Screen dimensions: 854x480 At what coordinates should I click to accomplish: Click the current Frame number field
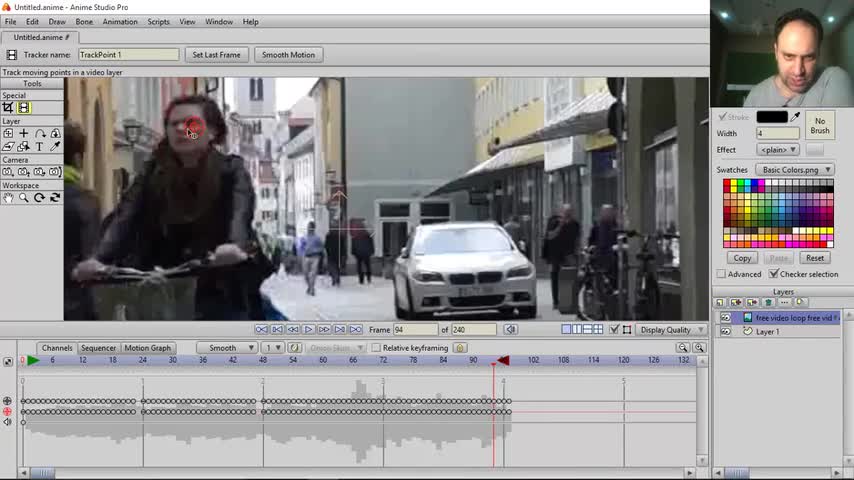coord(415,330)
